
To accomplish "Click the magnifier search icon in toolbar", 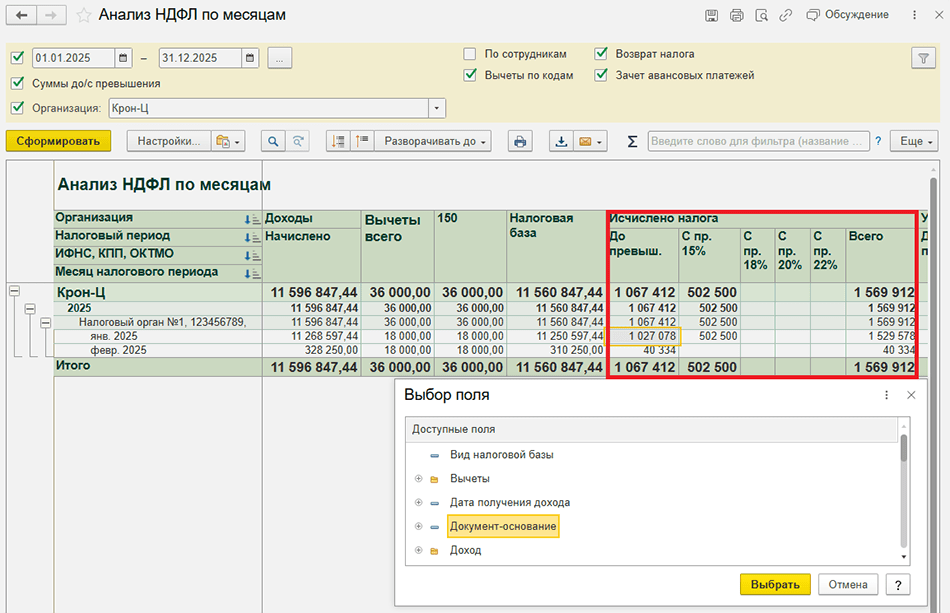I will (272, 142).
